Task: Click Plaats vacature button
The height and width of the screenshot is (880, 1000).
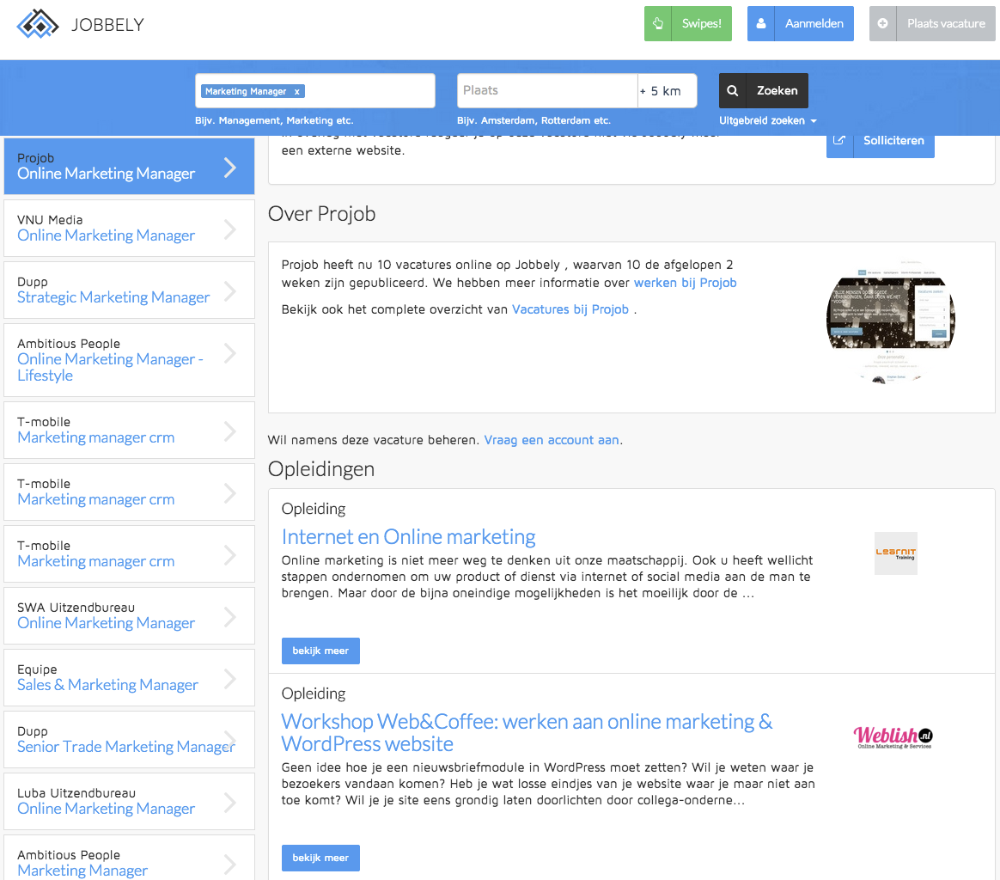Action: [932, 24]
